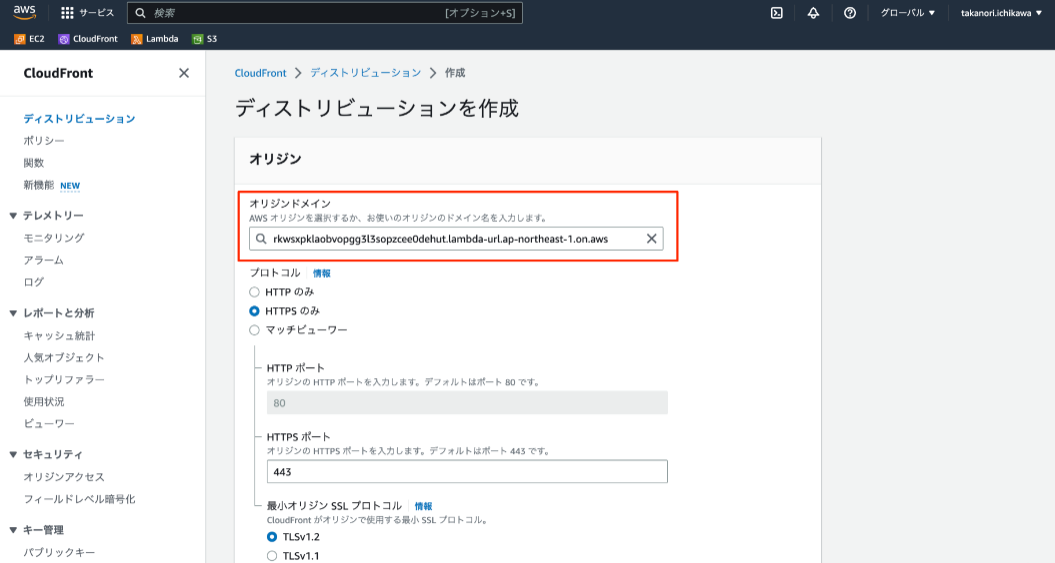Open アラーム in the sidebar

tap(44, 260)
